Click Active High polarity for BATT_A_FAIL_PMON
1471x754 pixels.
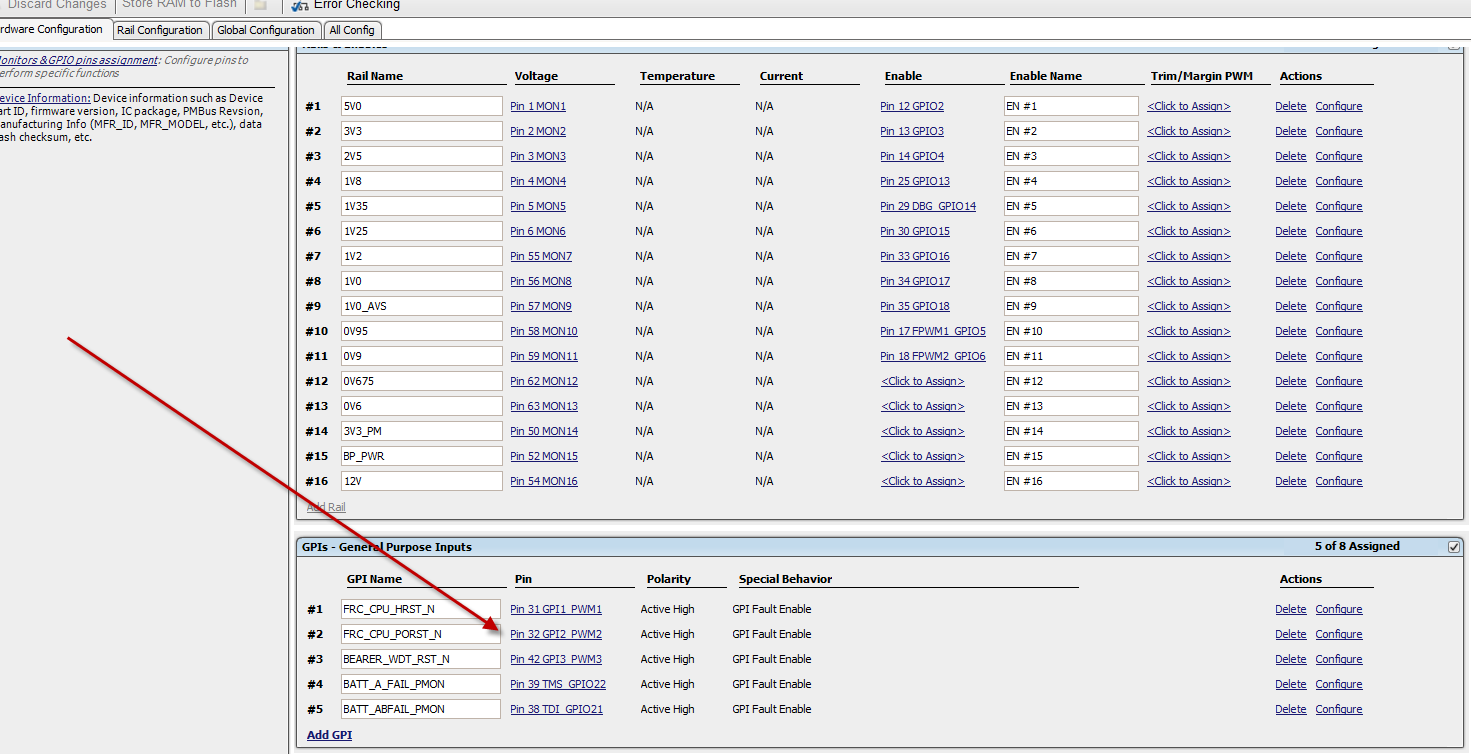pos(667,684)
